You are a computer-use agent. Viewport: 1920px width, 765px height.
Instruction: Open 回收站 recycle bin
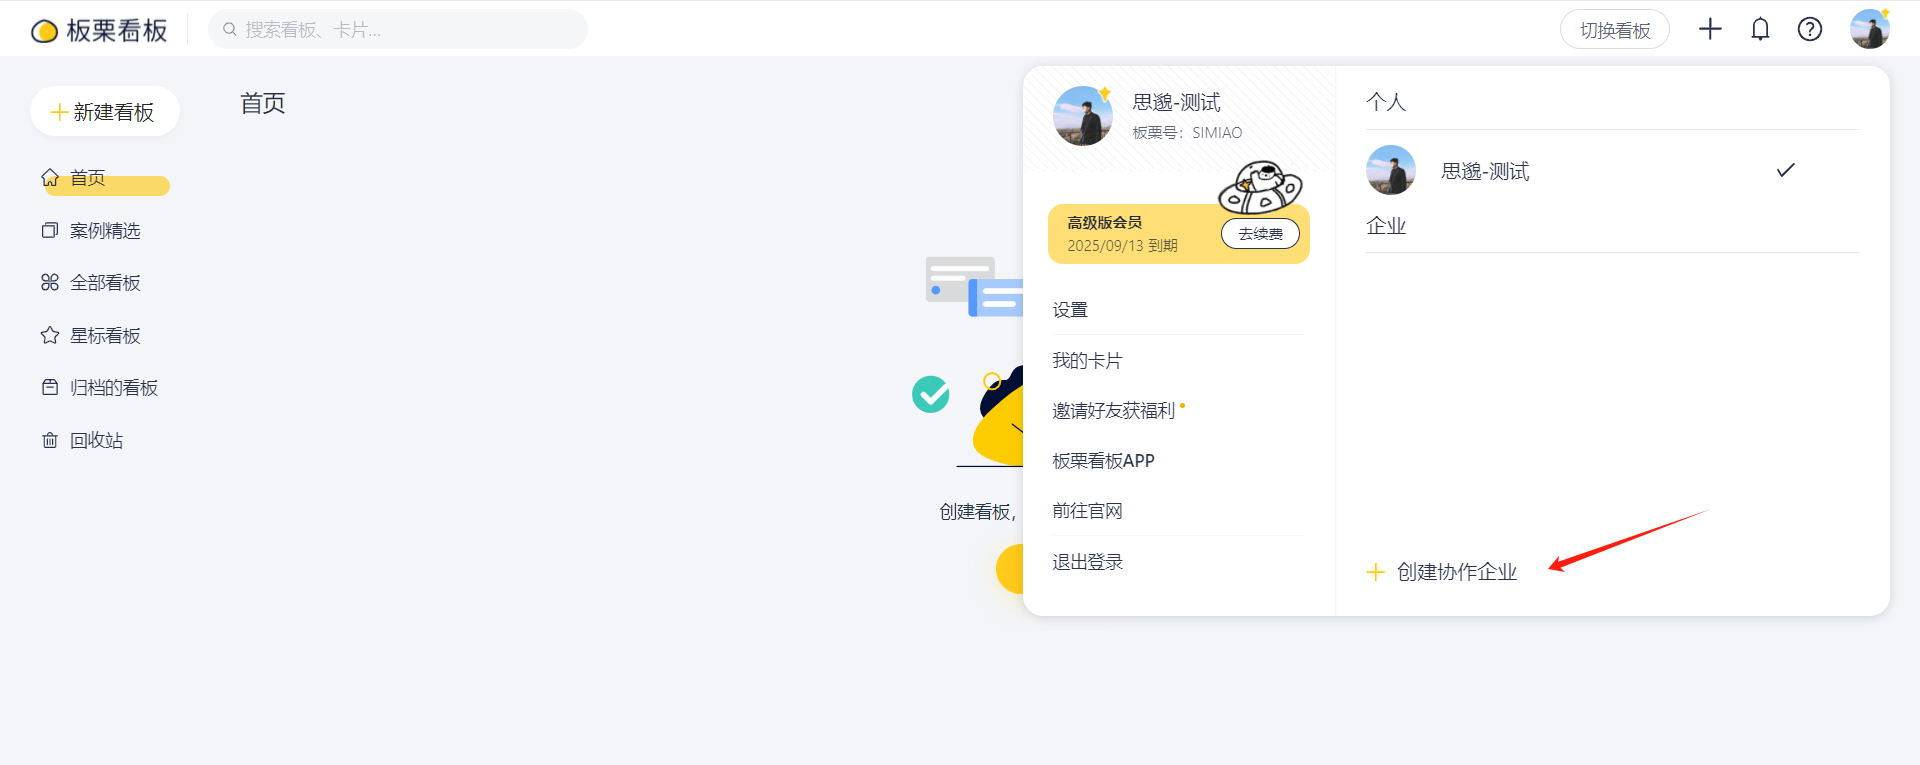pyautogui.click(x=96, y=441)
